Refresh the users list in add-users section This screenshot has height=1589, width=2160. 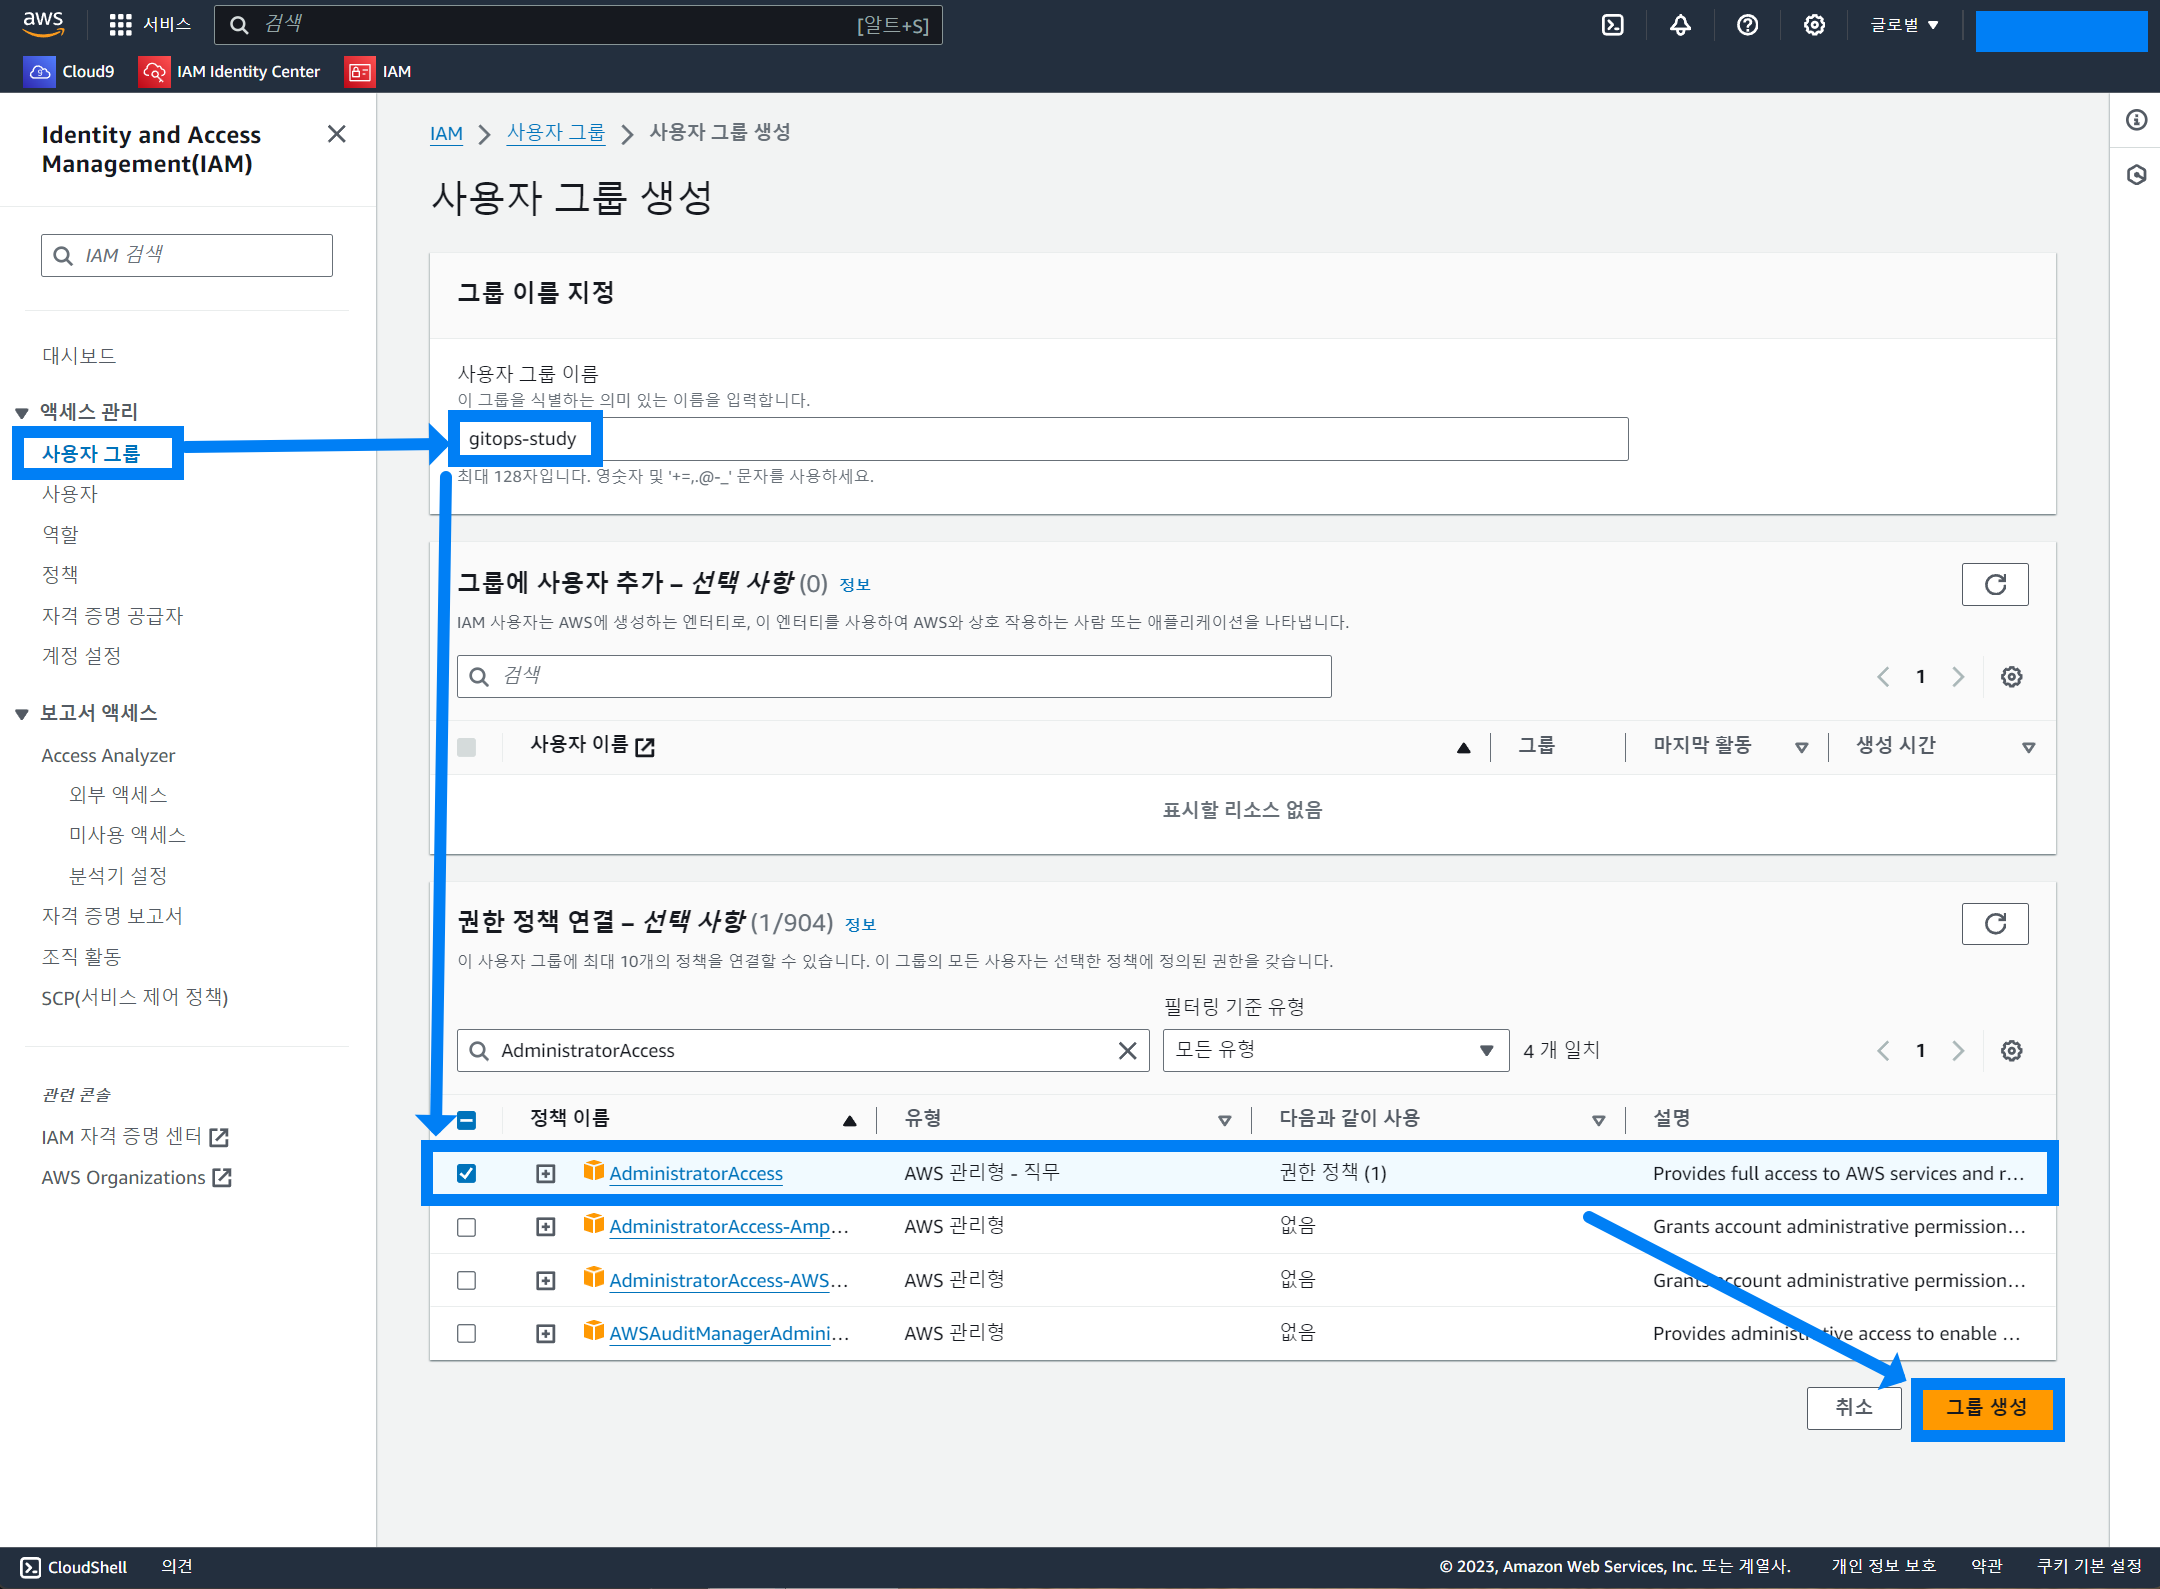coord(1994,584)
